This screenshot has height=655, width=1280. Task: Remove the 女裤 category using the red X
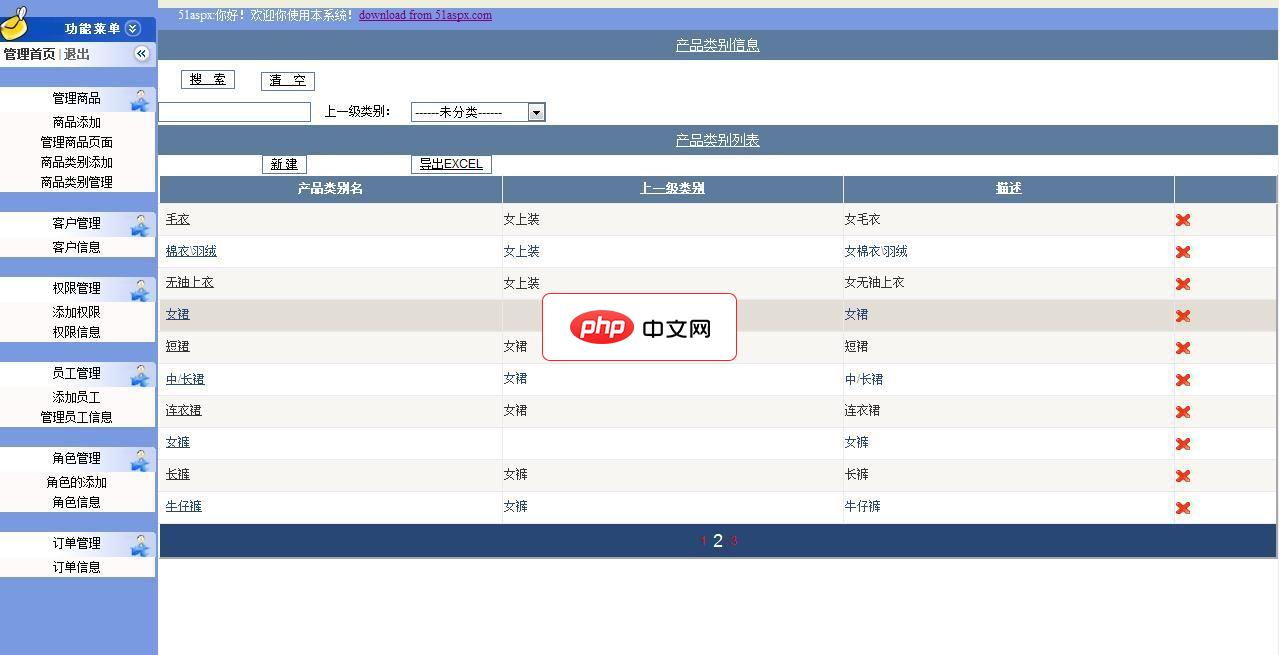coord(1183,443)
